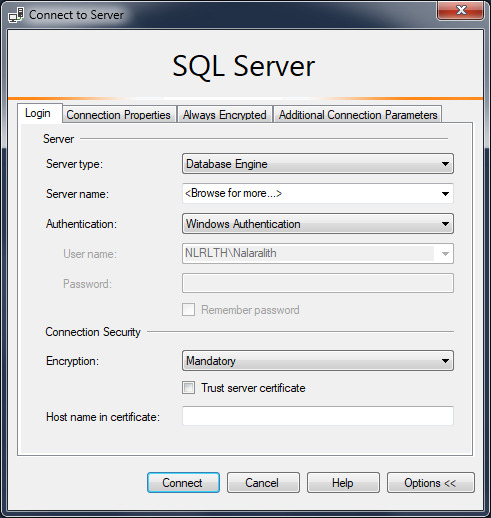Image resolution: width=491 pixels, height=518 pixels.
Task: Click the Host name in certificate field
Action: [318, 416]
